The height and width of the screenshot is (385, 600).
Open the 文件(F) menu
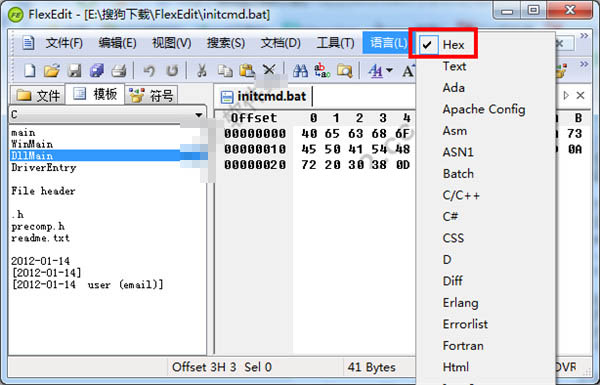click(64, 43)
